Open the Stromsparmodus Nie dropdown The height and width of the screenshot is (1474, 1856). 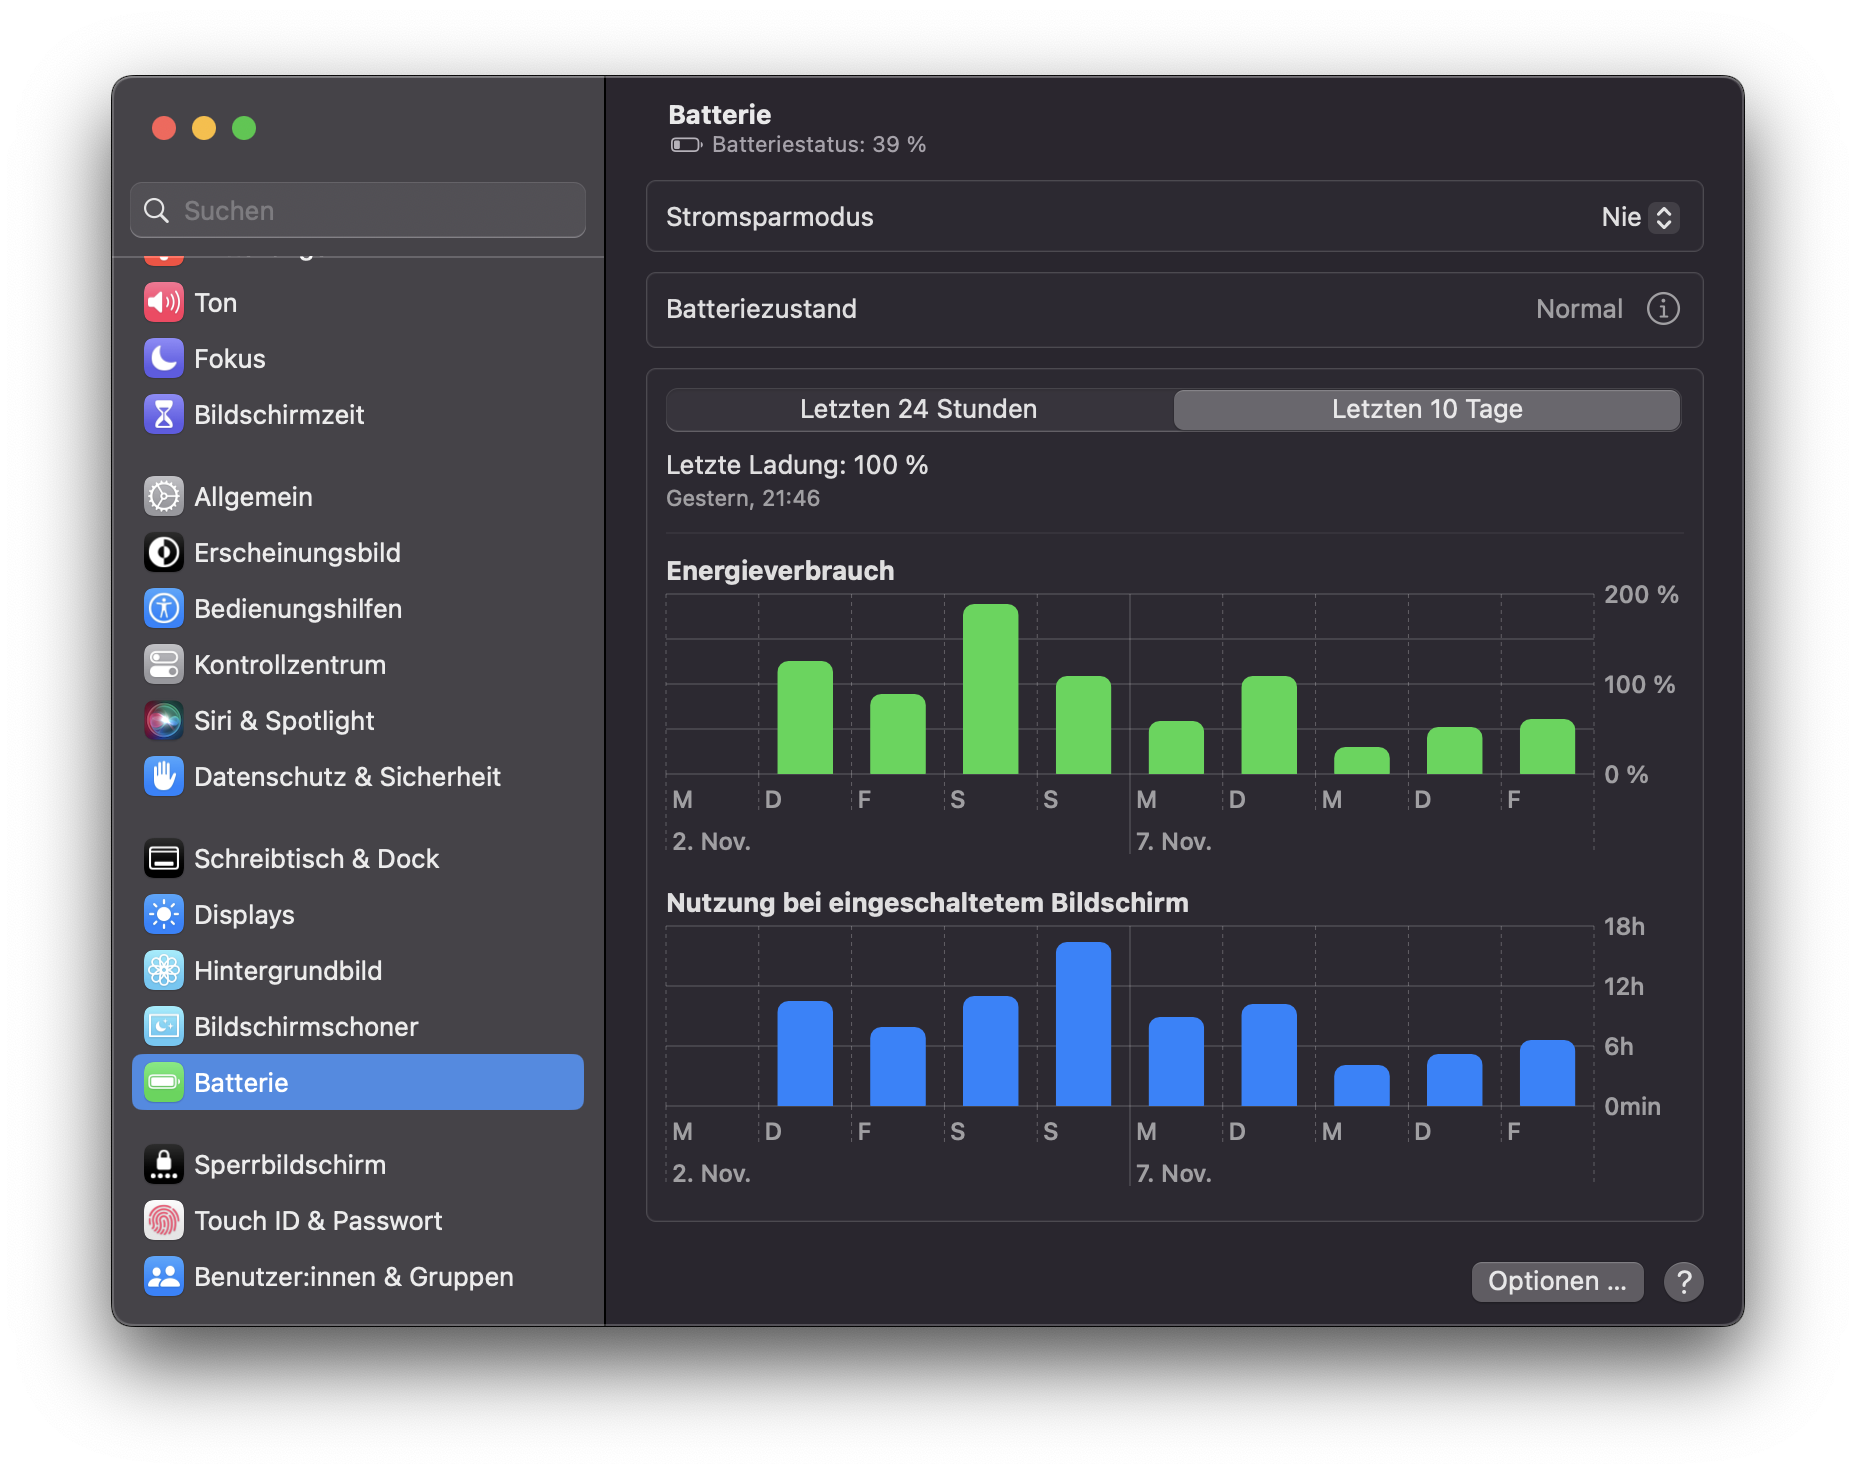point(1639,217)
